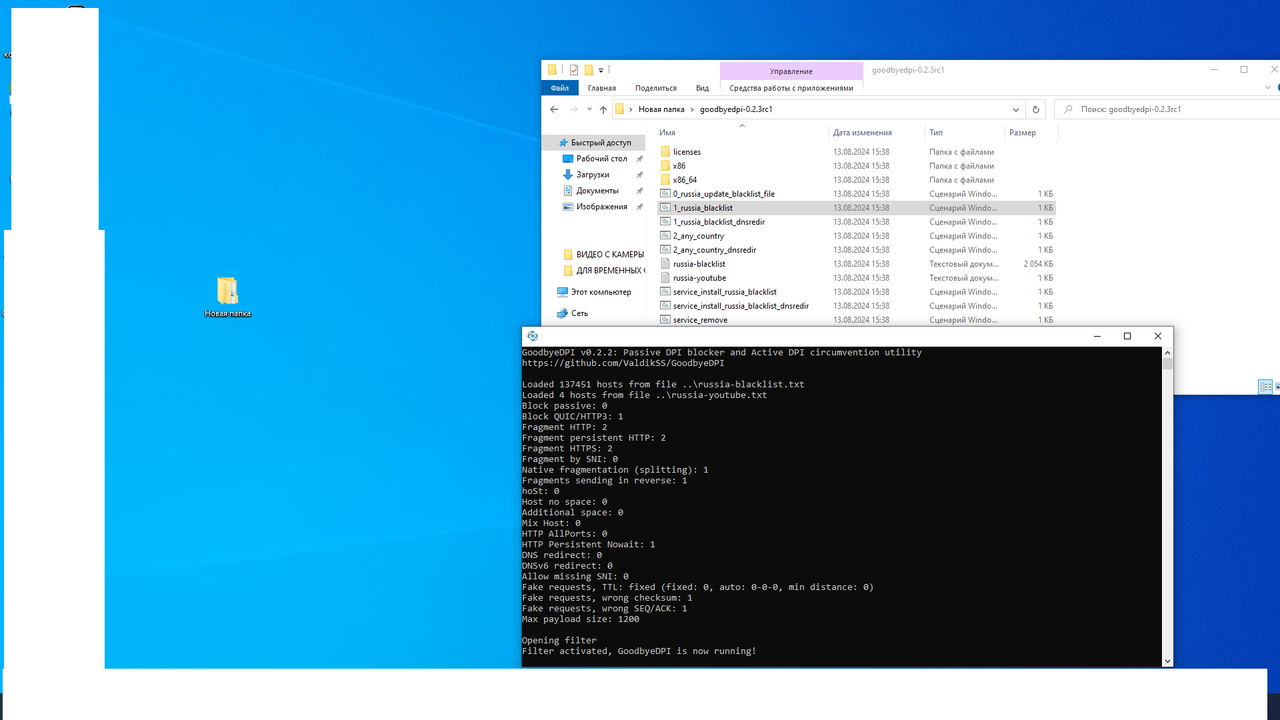This screenshot has height=720, width=1280.
Task: Open Загрузки in the navigation pane
Action: click(594, 175)
